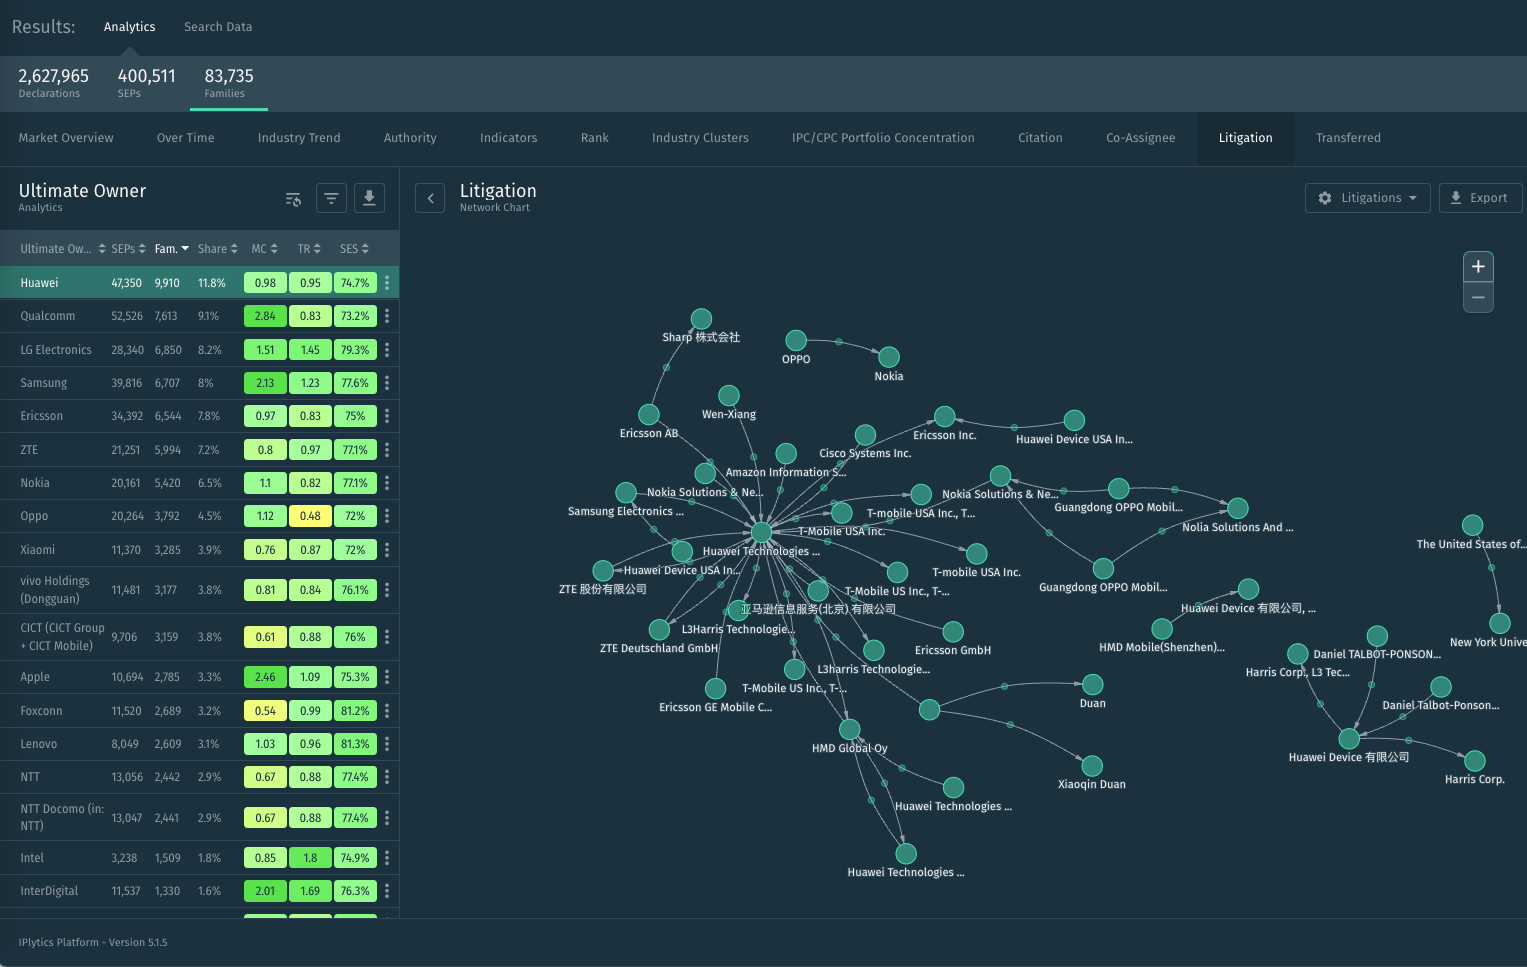Show the 2,627,965 Declarations count
The height and width of the screenshot is (967, 1527).
(x=54, y=83)
